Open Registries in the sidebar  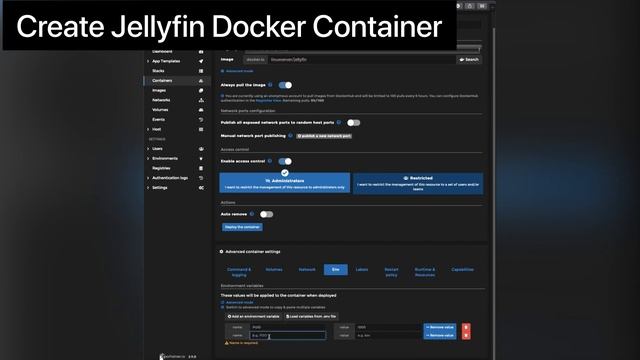pyautogui.click(x=161, y=168)
